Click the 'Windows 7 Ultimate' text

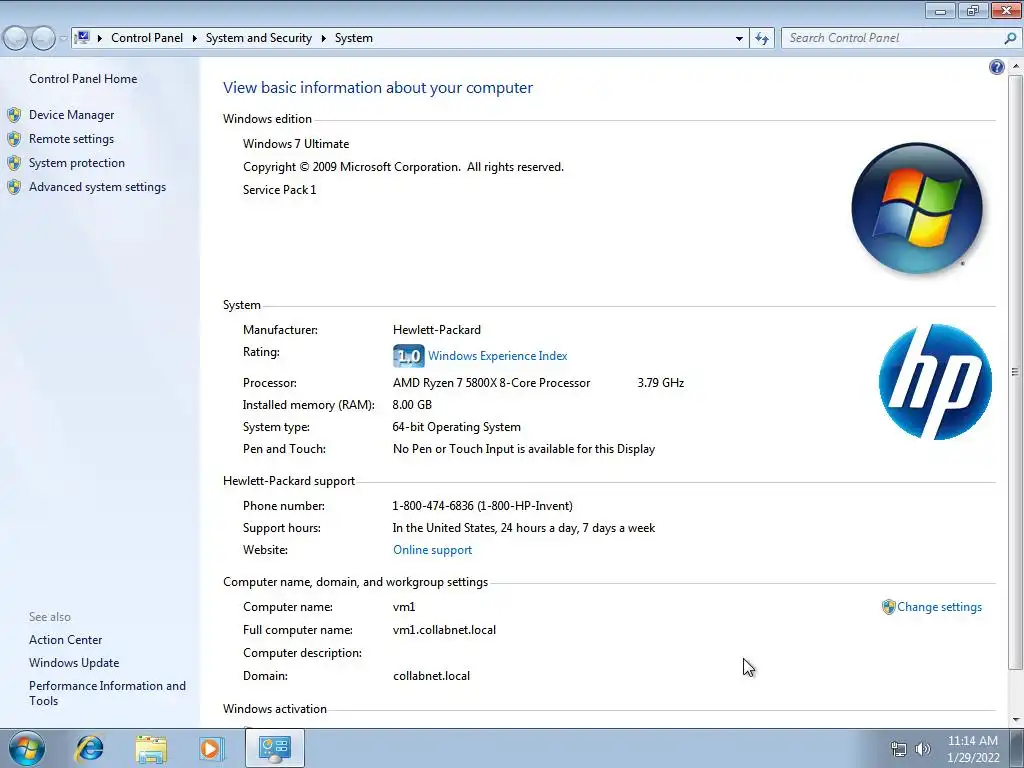(296, 144)
